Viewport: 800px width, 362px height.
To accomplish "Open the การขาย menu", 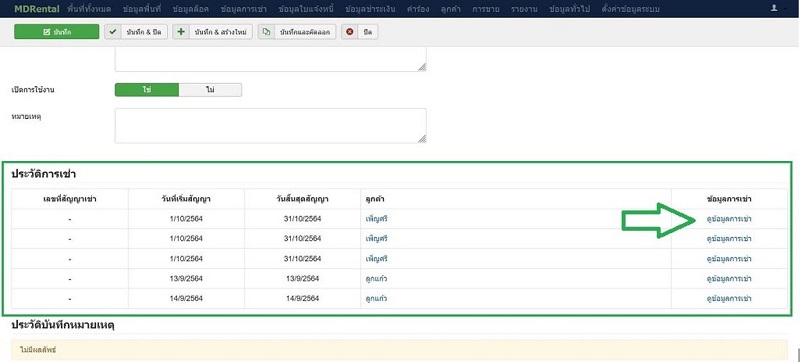I will click(485, 9).
